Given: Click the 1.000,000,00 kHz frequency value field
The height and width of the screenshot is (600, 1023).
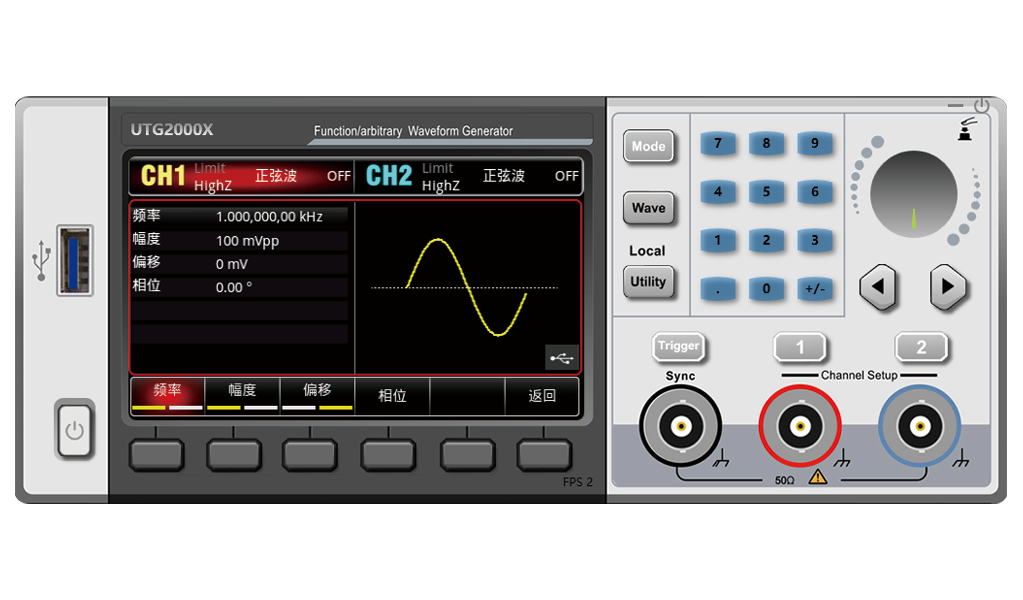Looking at the screenshot, I should (x=269, y=216).
